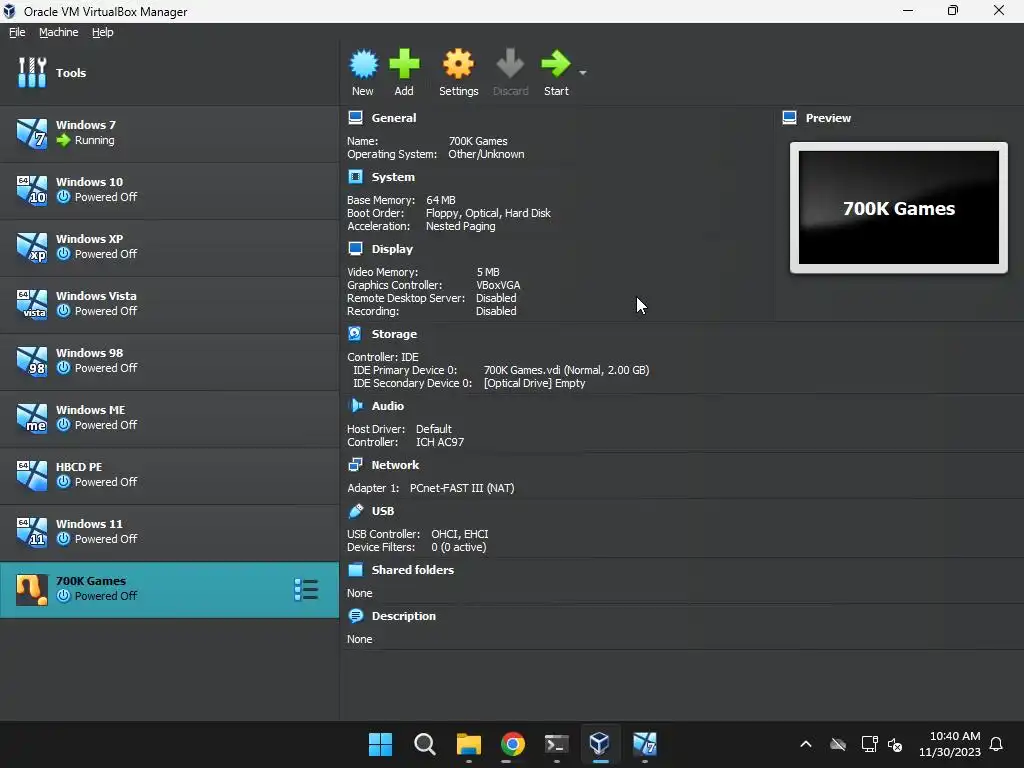Click the System section header
The width and height of the screenshot is (1024, 768).
(393, 177)
